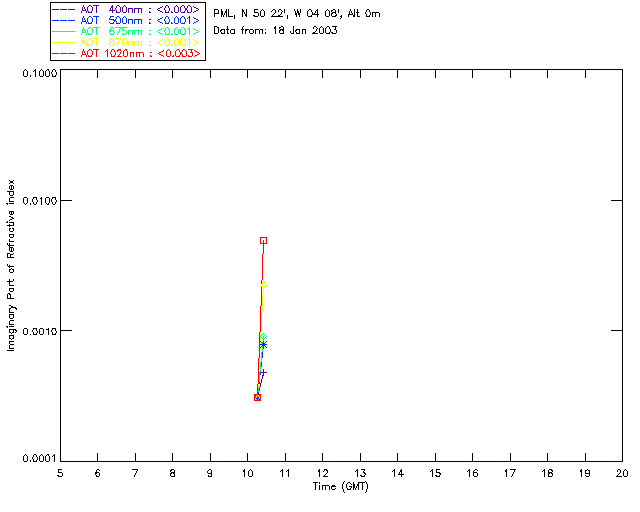Select the yellow triangle data marker

[264, 284]
